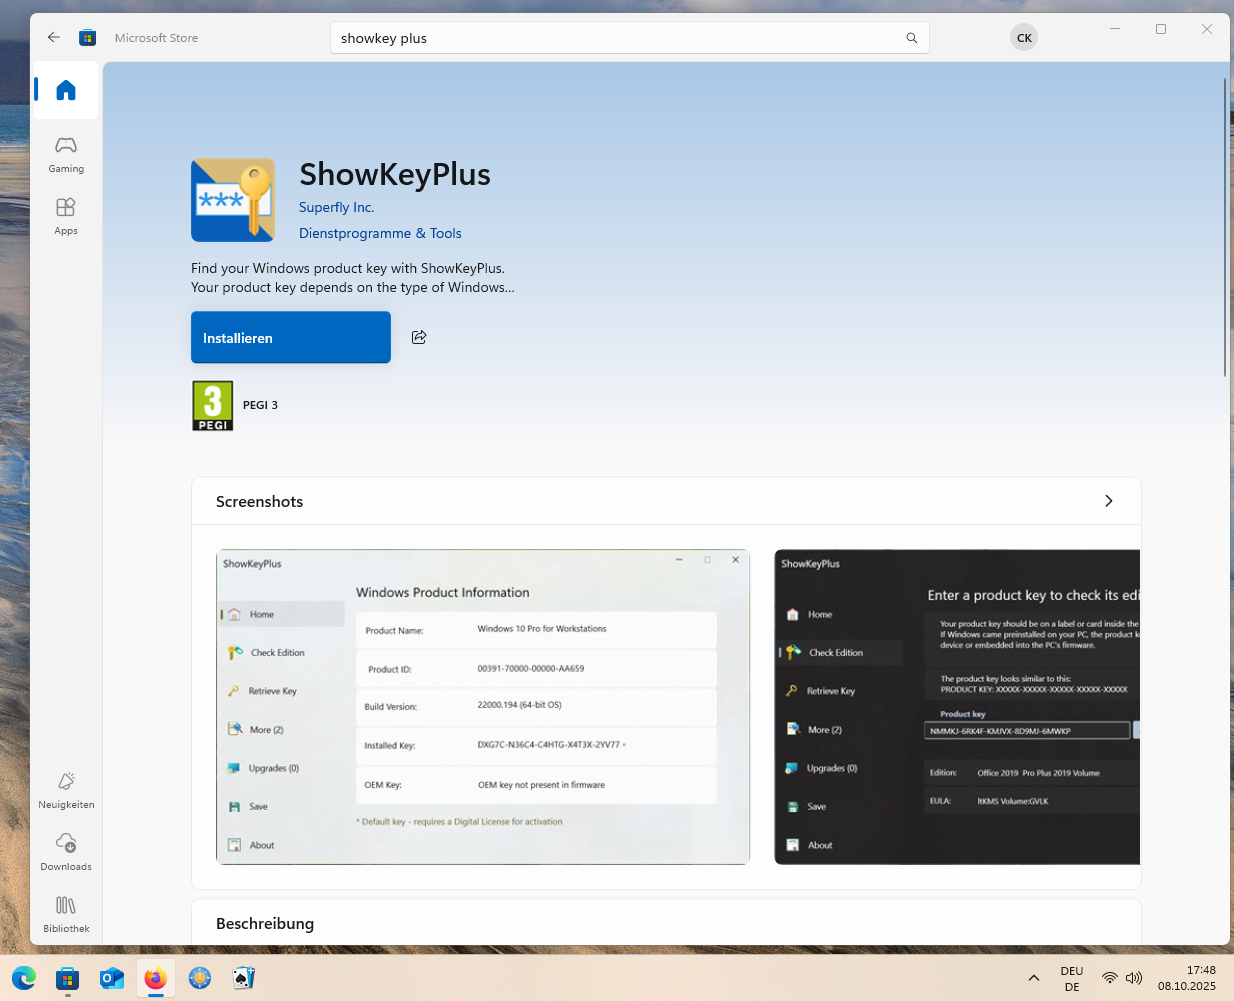1234x1001 pixels.
Task: Expand Screenshots section with chevron
Action: [x=1108, y=501]
